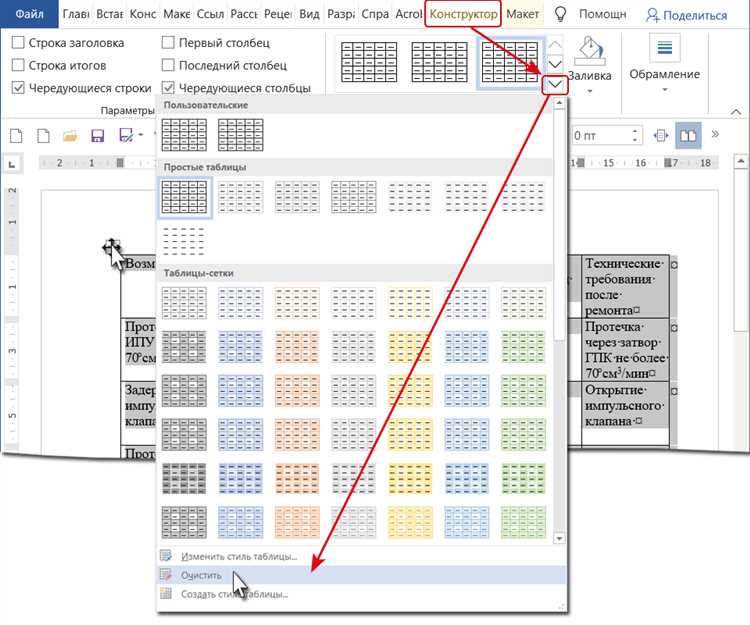Image resolution: width=750 pixels, height=625 pixels.
Task: Pick second custom style under Пользовательские
Action: [241, 135]
